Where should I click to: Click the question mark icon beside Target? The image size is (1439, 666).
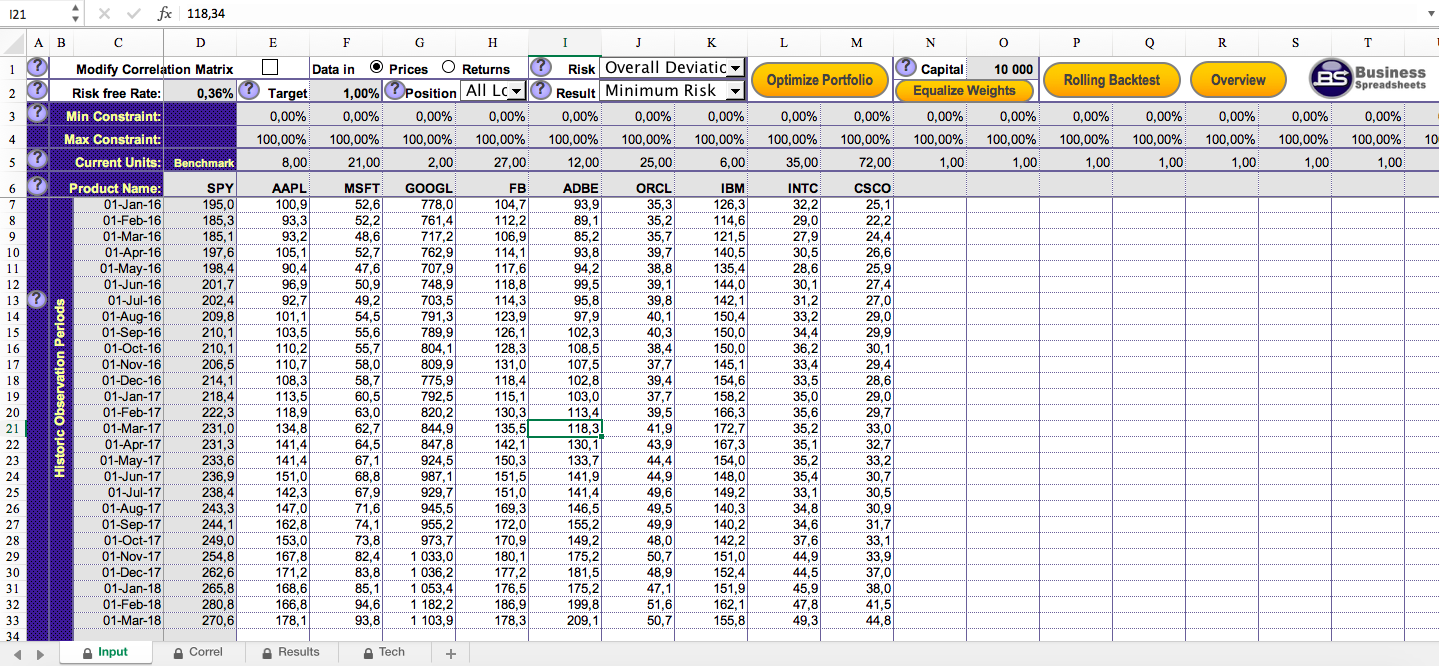click(x=250, y=91)
